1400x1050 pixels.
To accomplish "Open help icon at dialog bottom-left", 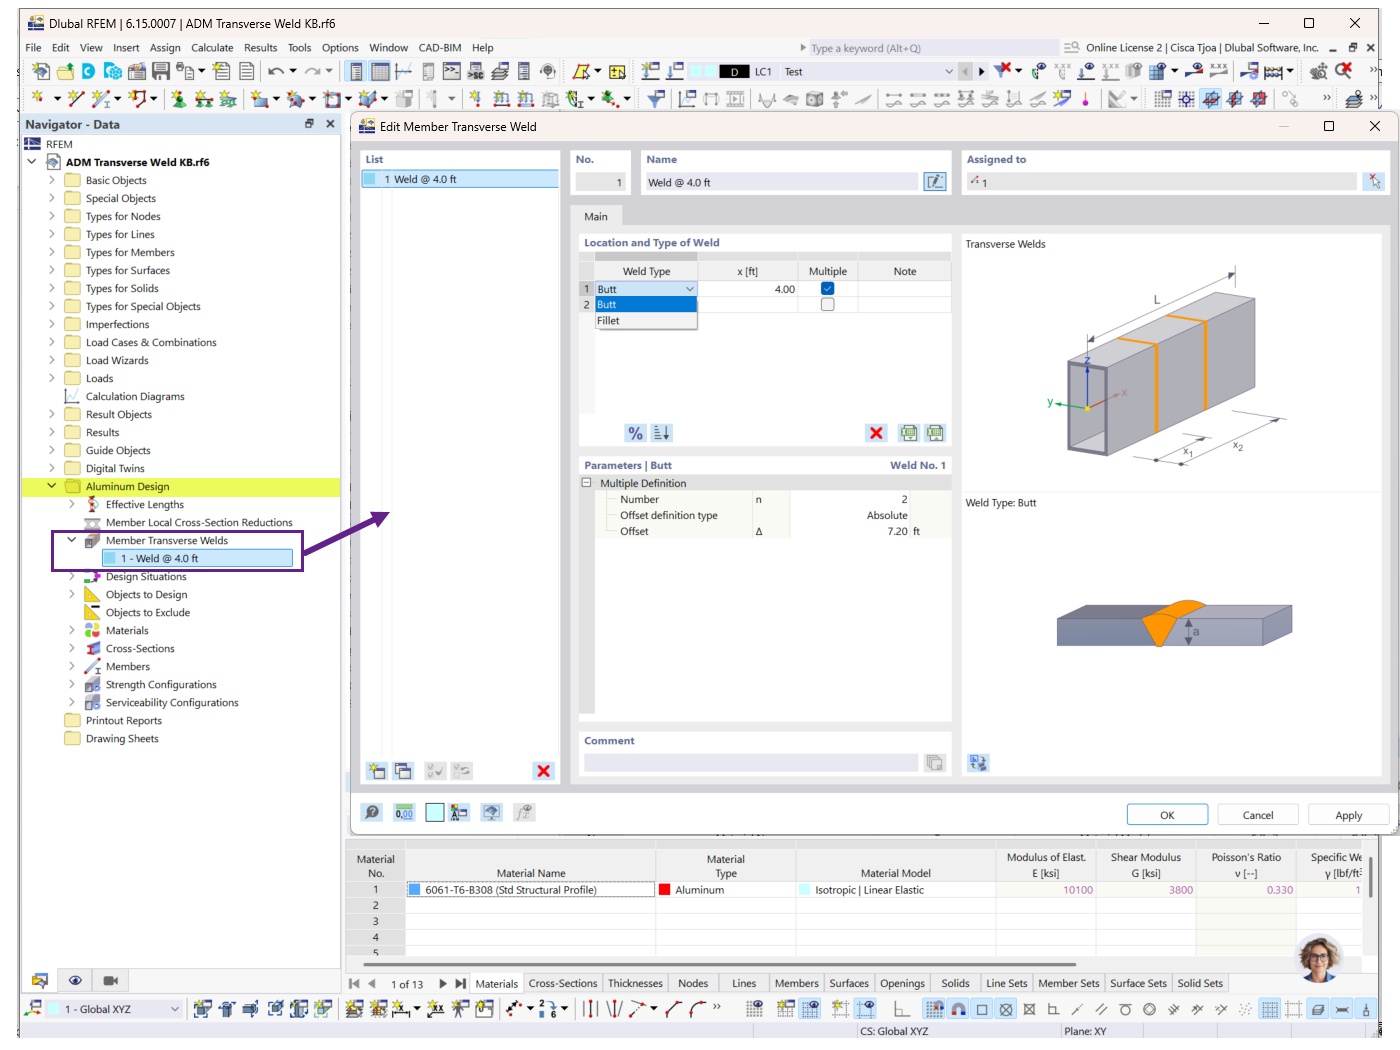I will (x=372, y=813).
